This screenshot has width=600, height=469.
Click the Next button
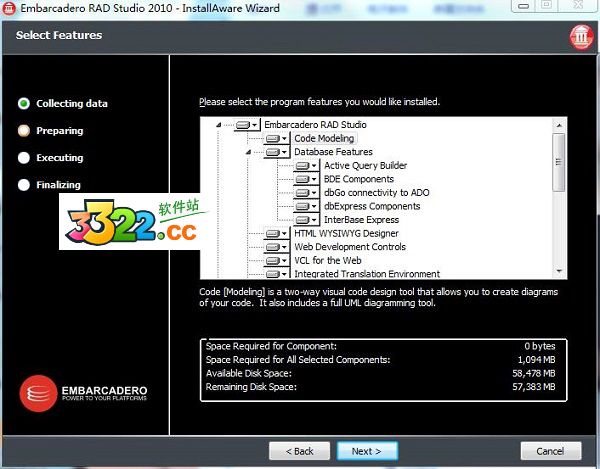[x=367, y=451]
